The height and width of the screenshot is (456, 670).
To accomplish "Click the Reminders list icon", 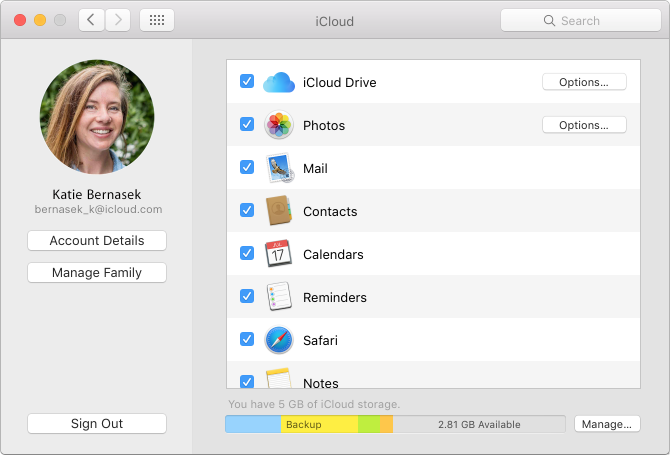I will (x=279, y=297).
